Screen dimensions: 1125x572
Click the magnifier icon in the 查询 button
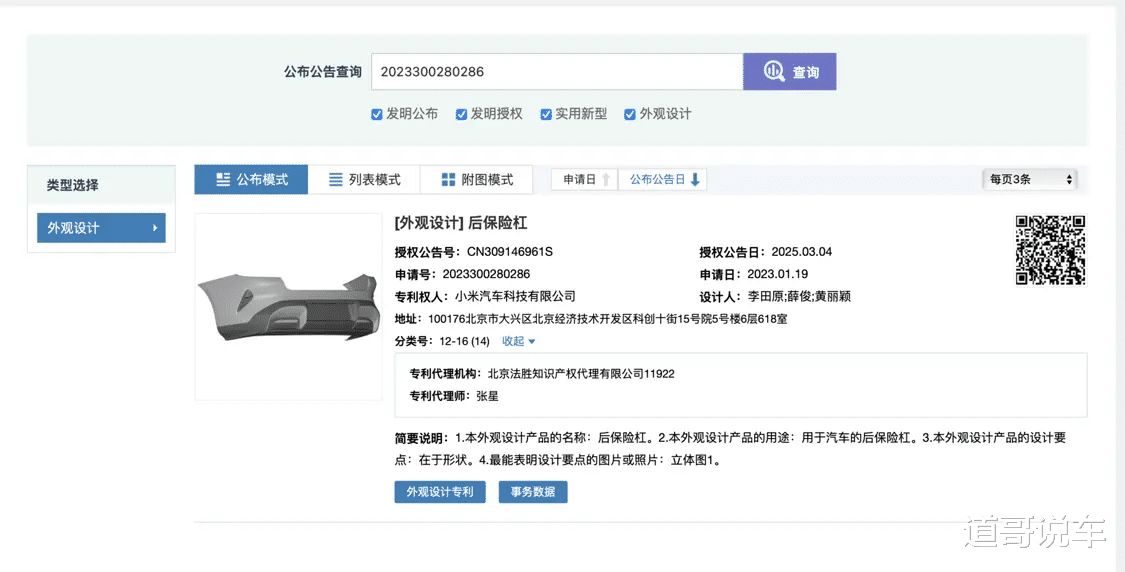tap(773, 71)
